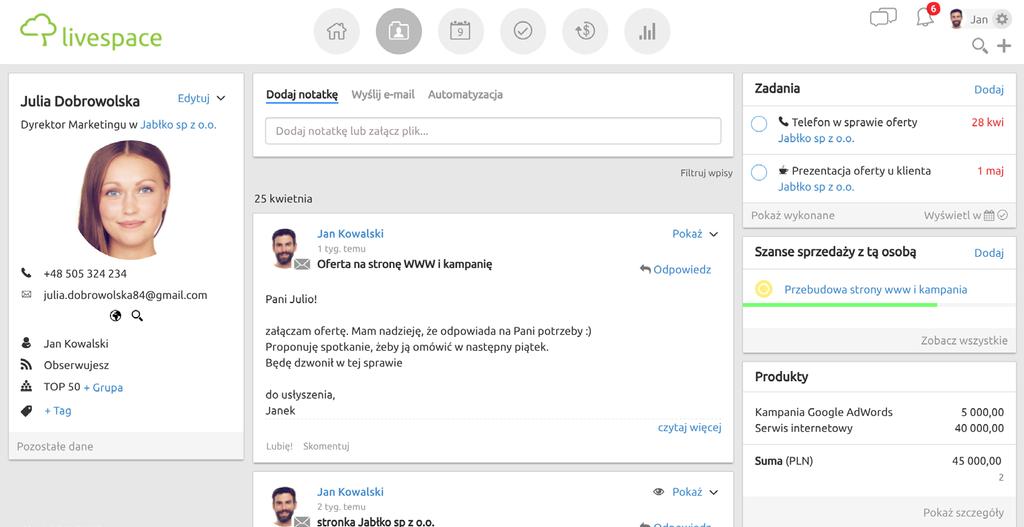Click Jabłko sp z o.o. under Telefon task
The width and height of the screenshot is (1024, 527).
click(x=816, y=138)
